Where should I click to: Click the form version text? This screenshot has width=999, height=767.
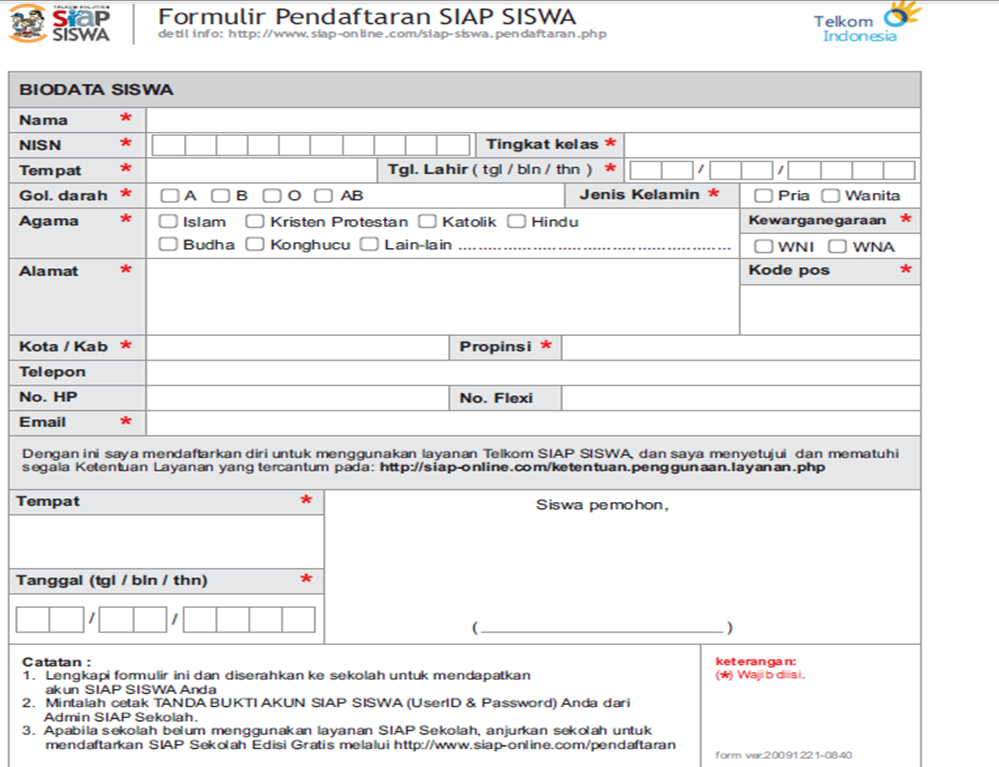point(783,755)
